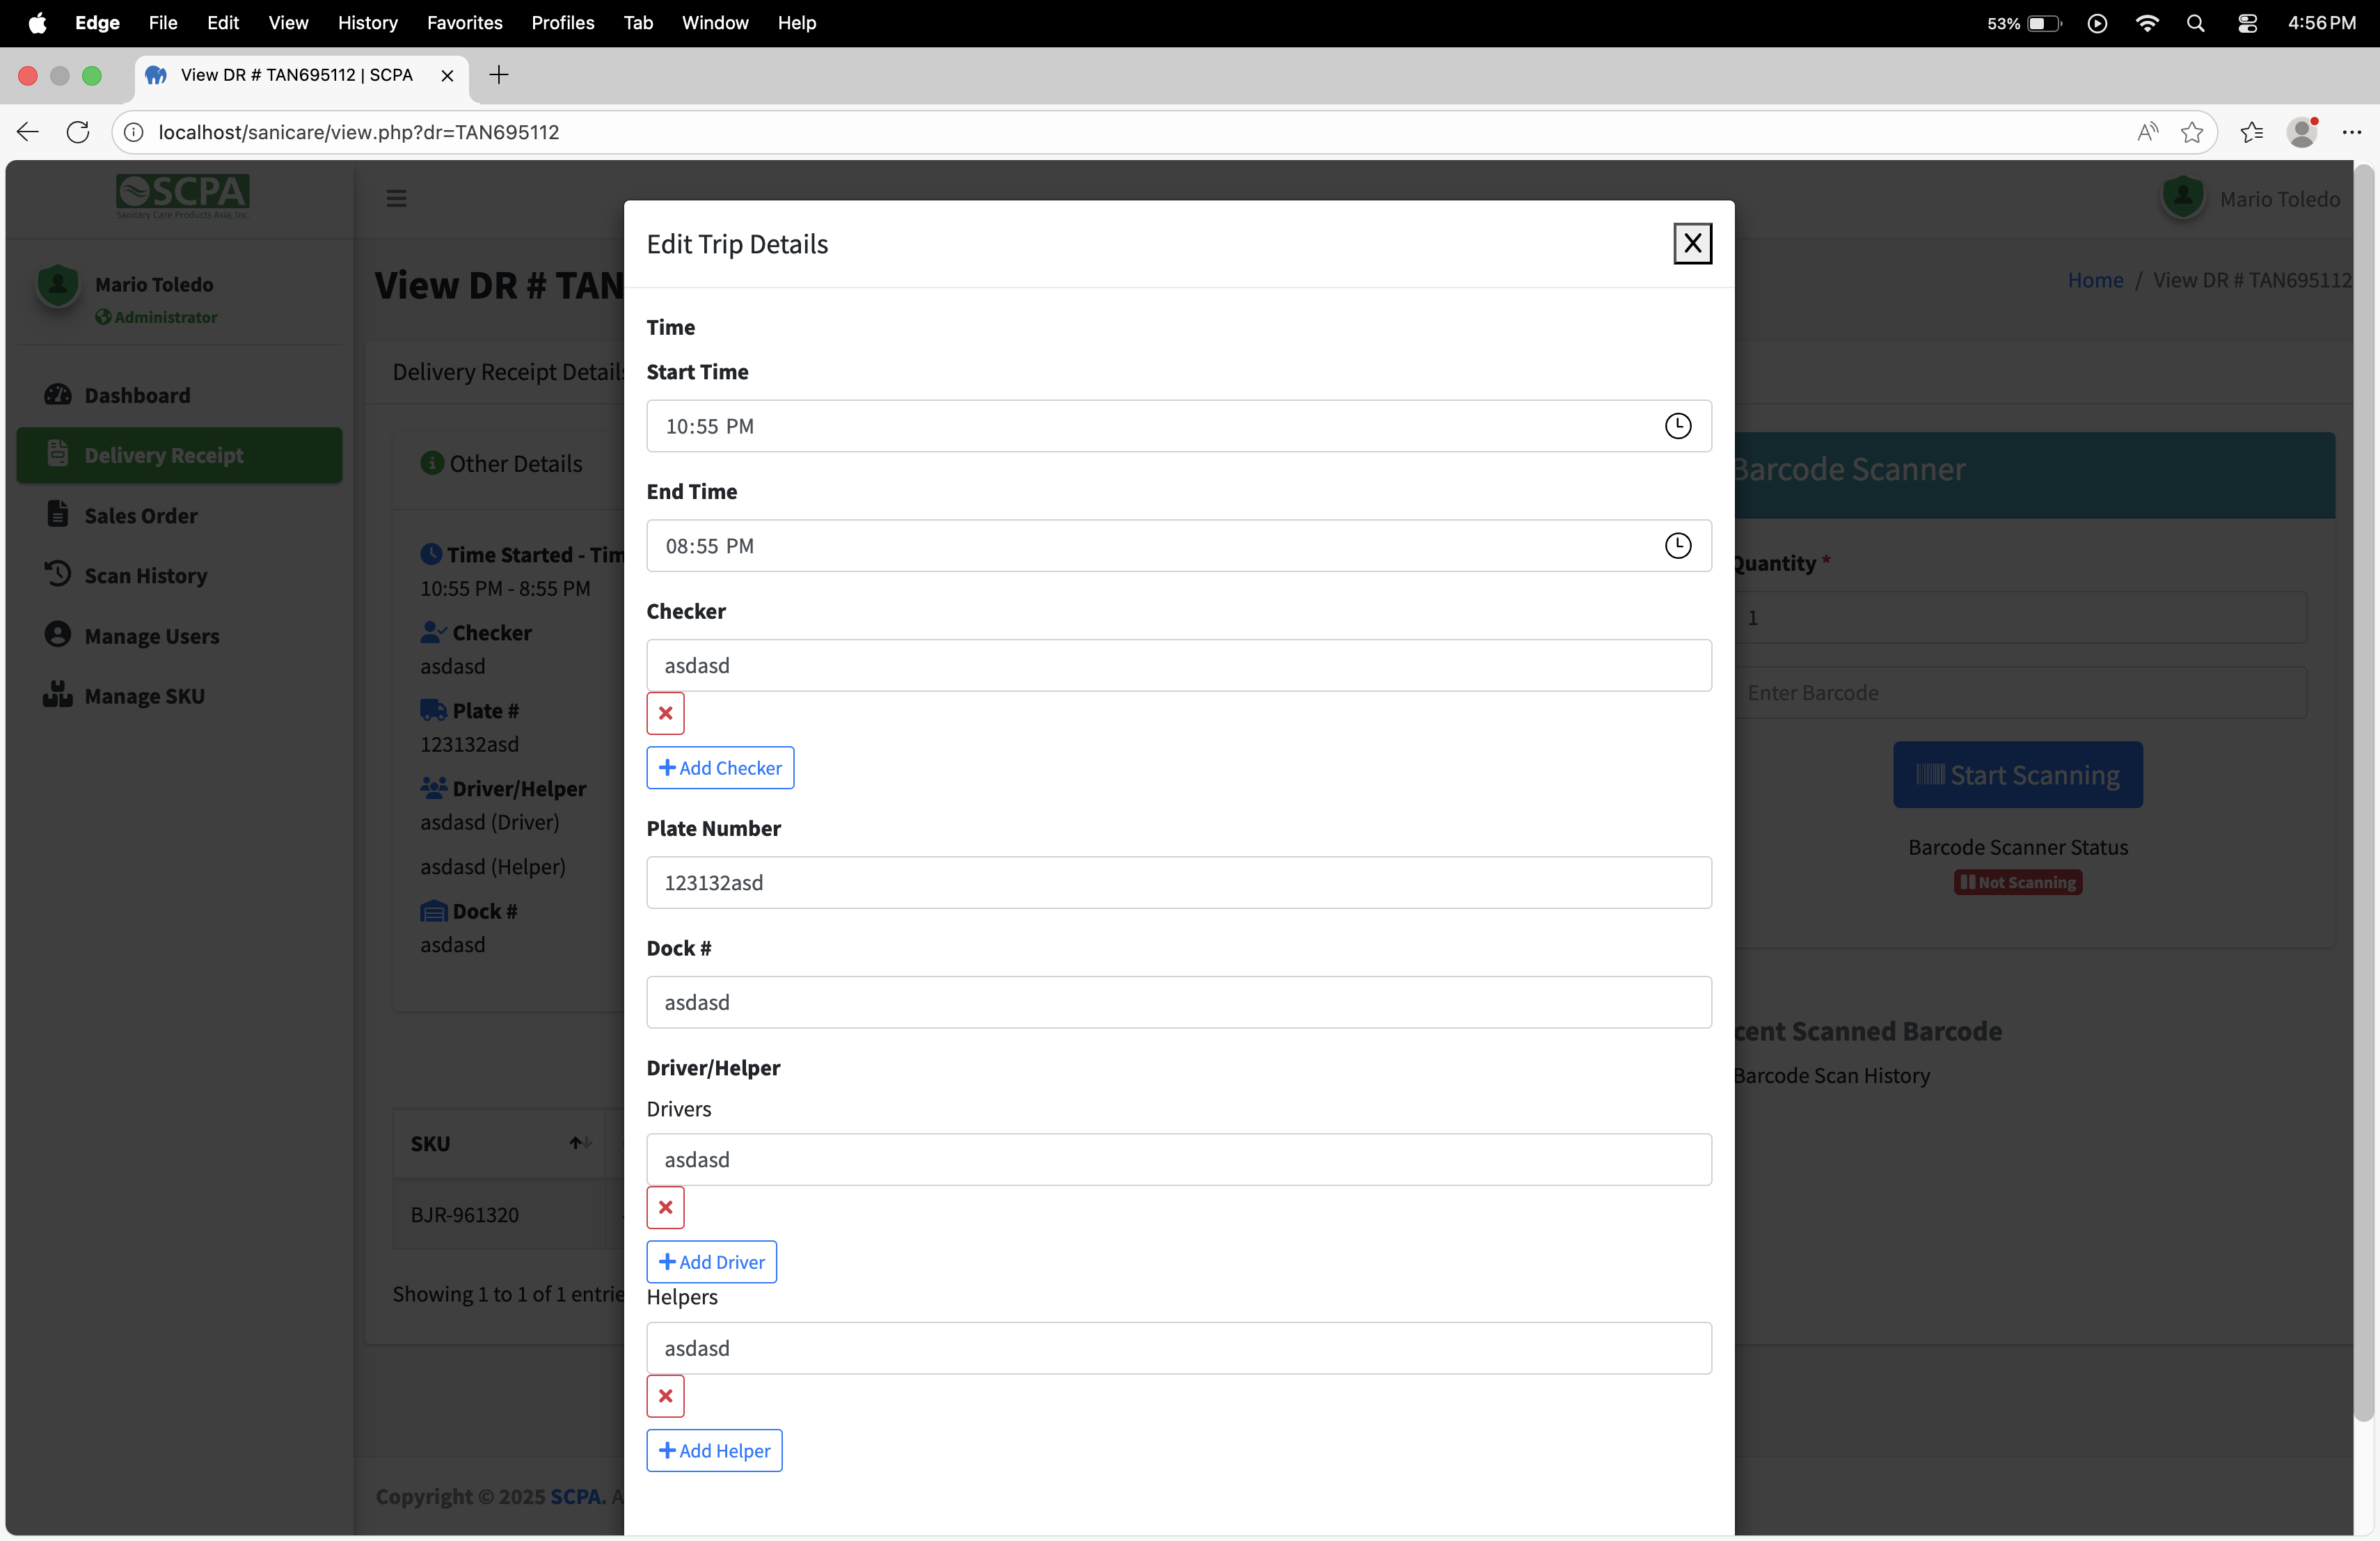This screenshot has width=2380, height=1541.
Task: Select the Checker name text field
Action: 1178,665
